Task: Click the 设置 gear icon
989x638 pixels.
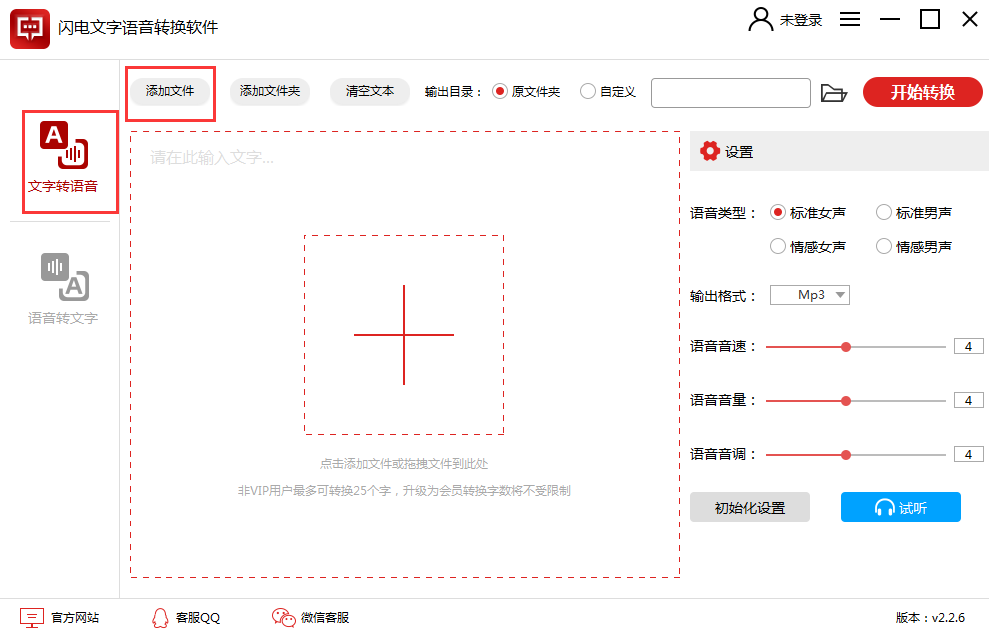Action: pos(709,151)
